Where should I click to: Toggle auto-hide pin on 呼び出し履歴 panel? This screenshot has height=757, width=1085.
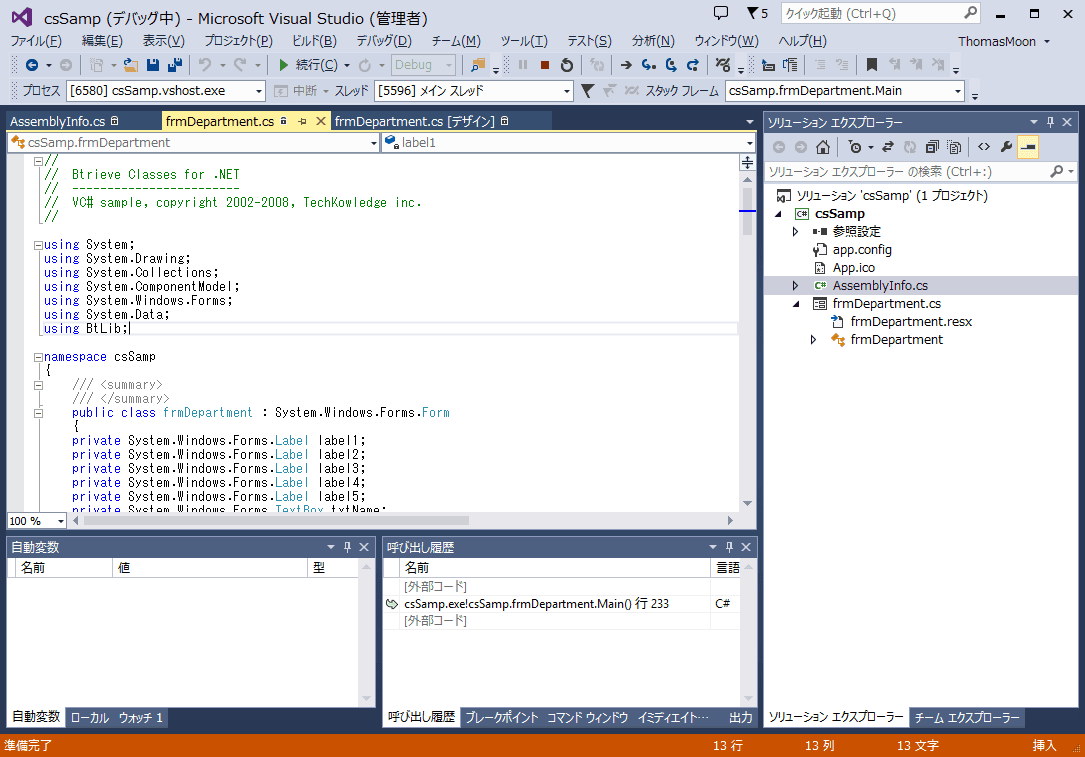tap(729, 547)
